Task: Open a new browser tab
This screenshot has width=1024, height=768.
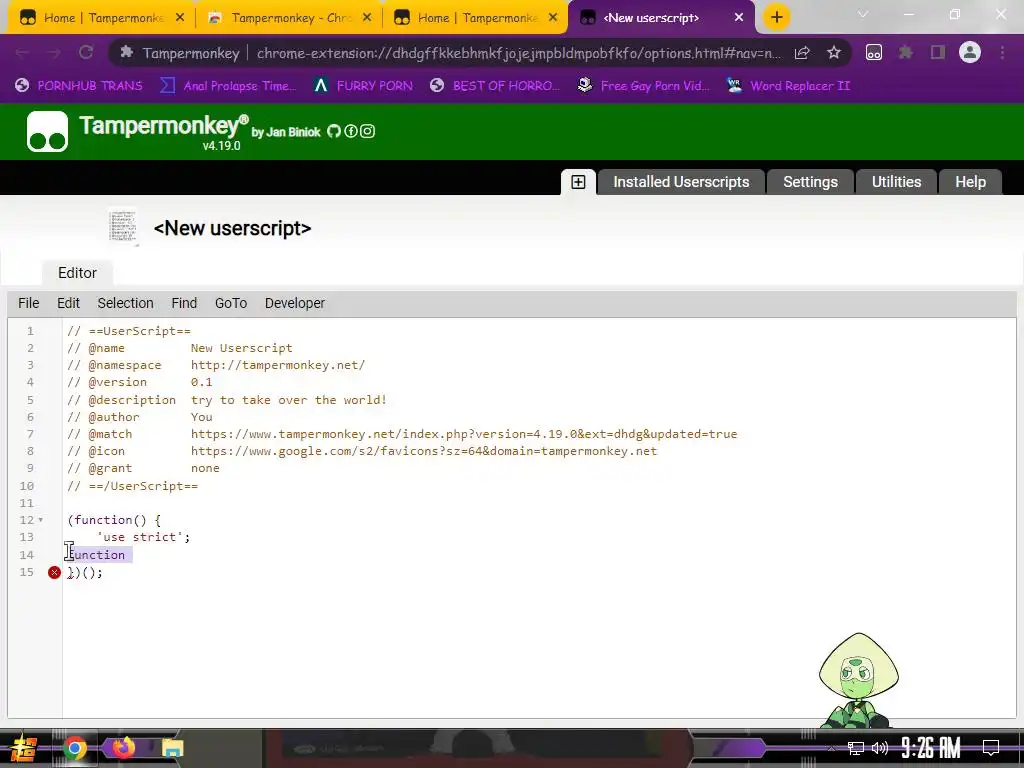Action: (776, 18)
